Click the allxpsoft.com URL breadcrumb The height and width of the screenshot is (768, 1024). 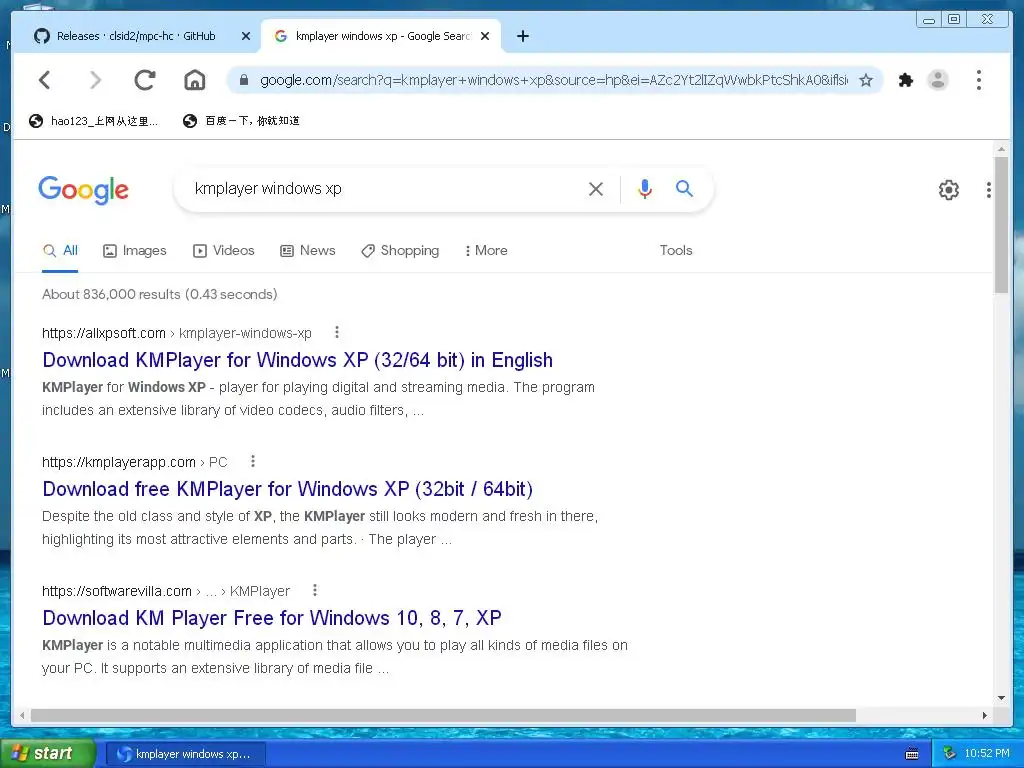177,333
